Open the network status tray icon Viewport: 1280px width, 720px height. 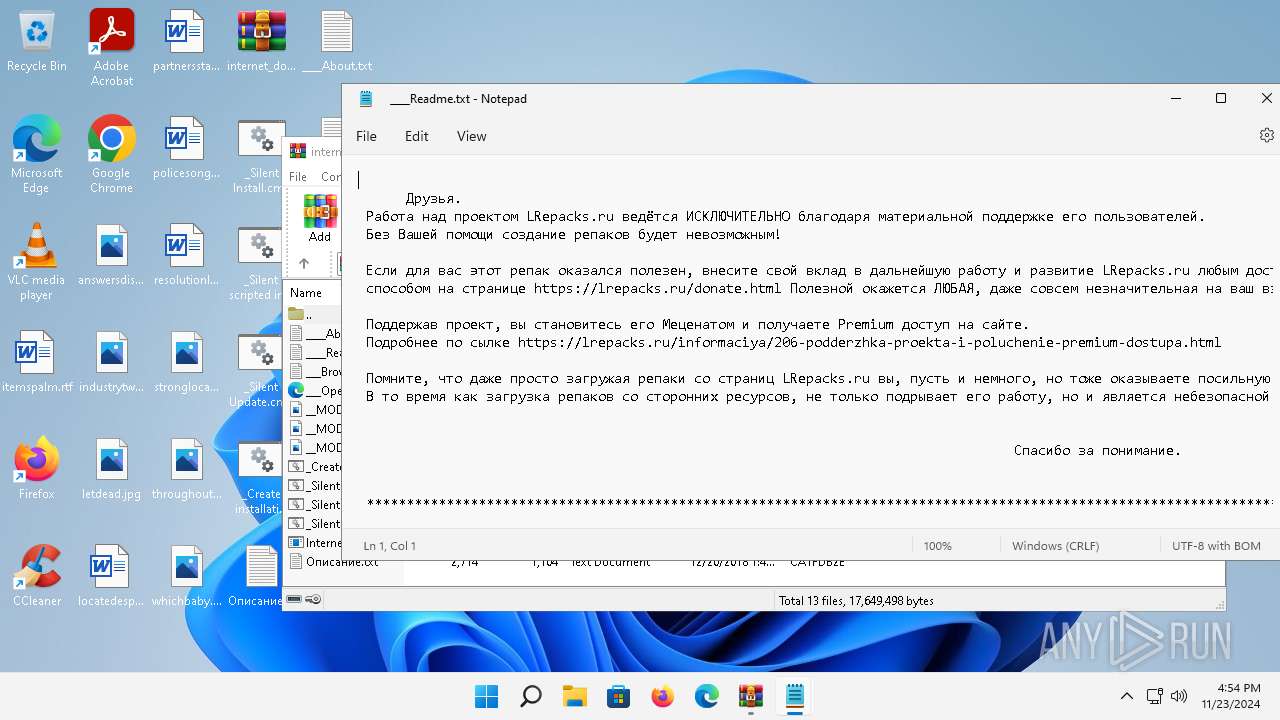tap(1154, 696)
